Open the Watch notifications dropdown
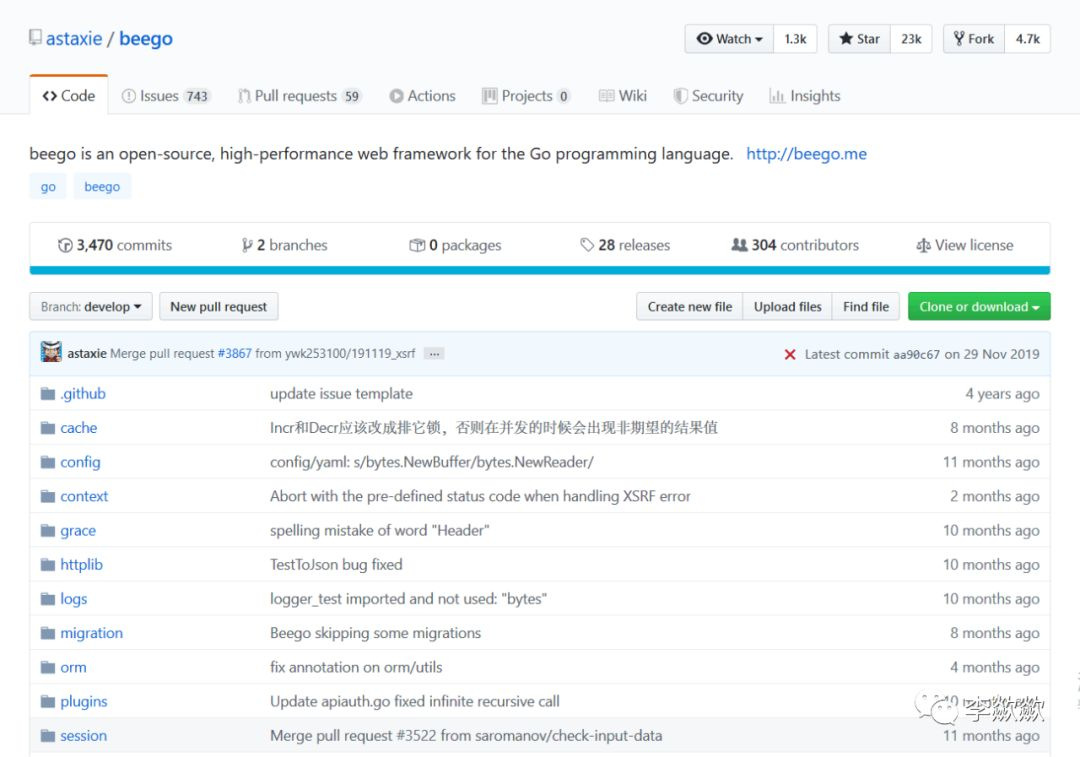The width and height of the screenshot is (1080, 757). [x=730, y=39]
